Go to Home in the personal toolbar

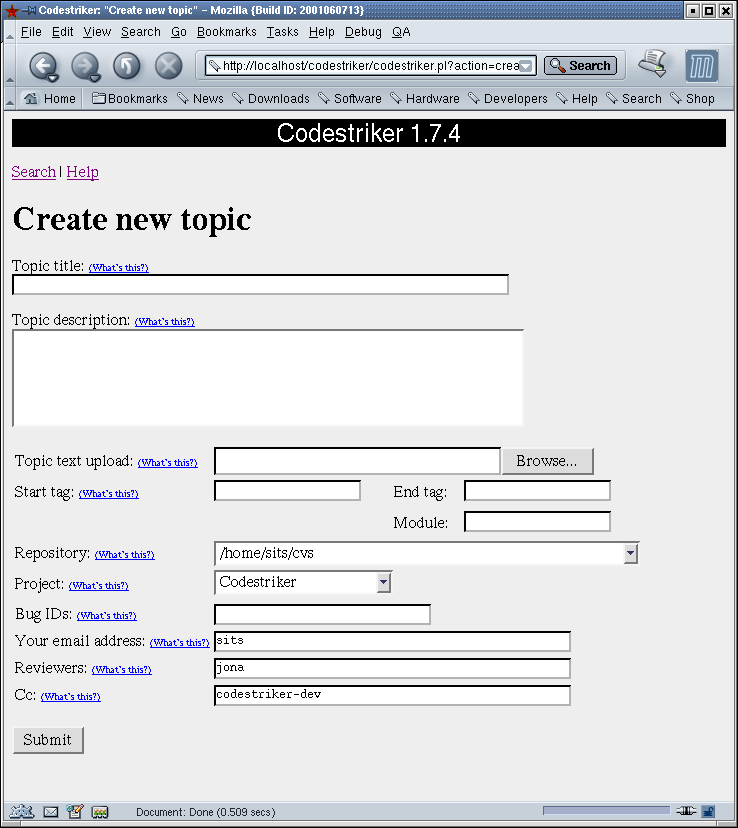50,98
